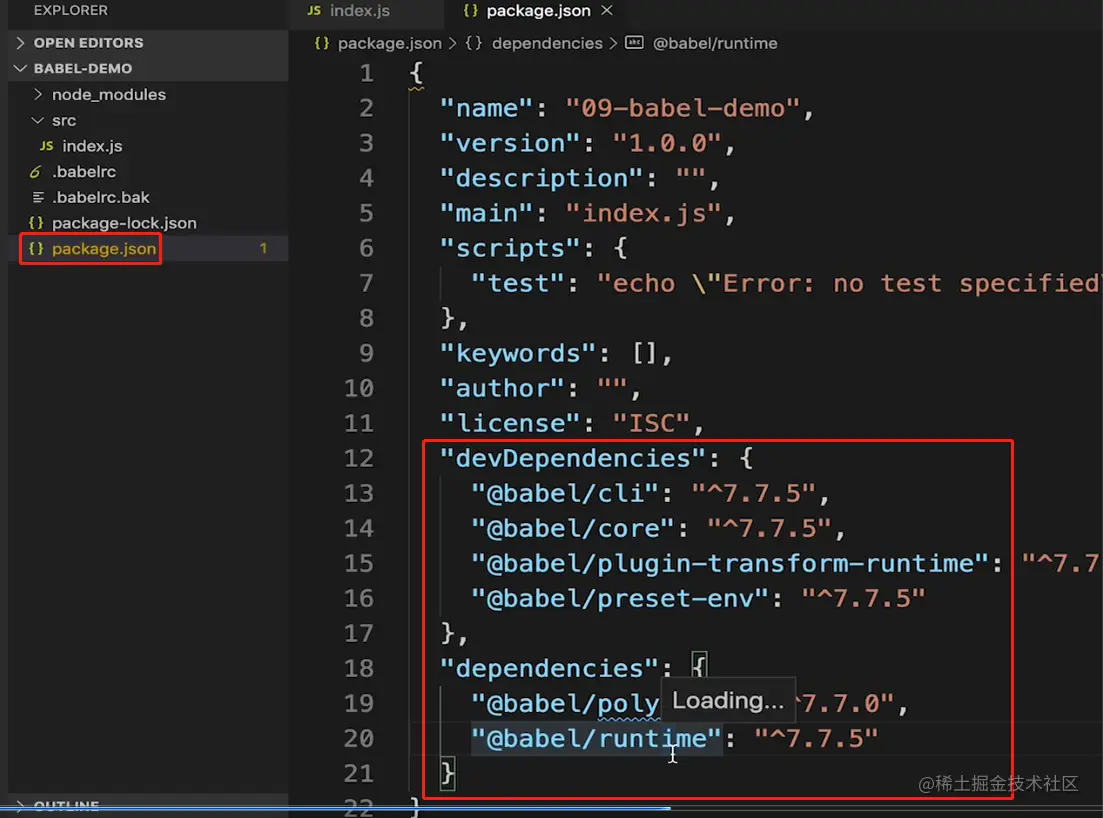The image size is (1103, 818).
Task: Click line number 12 in the gutter
Action: [359, 459]
